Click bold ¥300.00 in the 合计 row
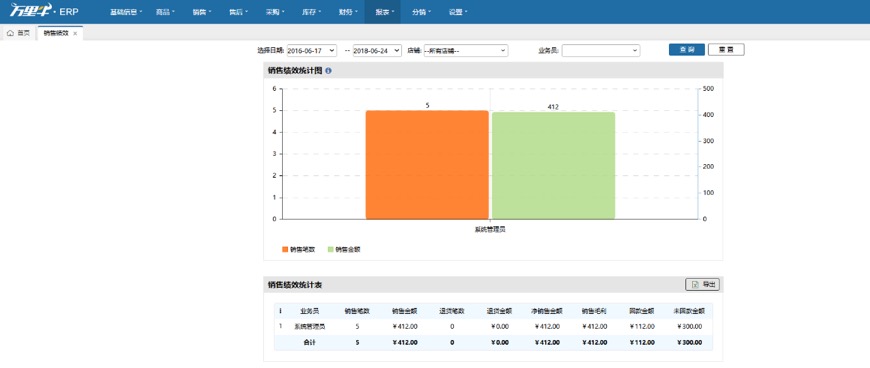Viewport: 870px width, 368px height. click(689, 342)
